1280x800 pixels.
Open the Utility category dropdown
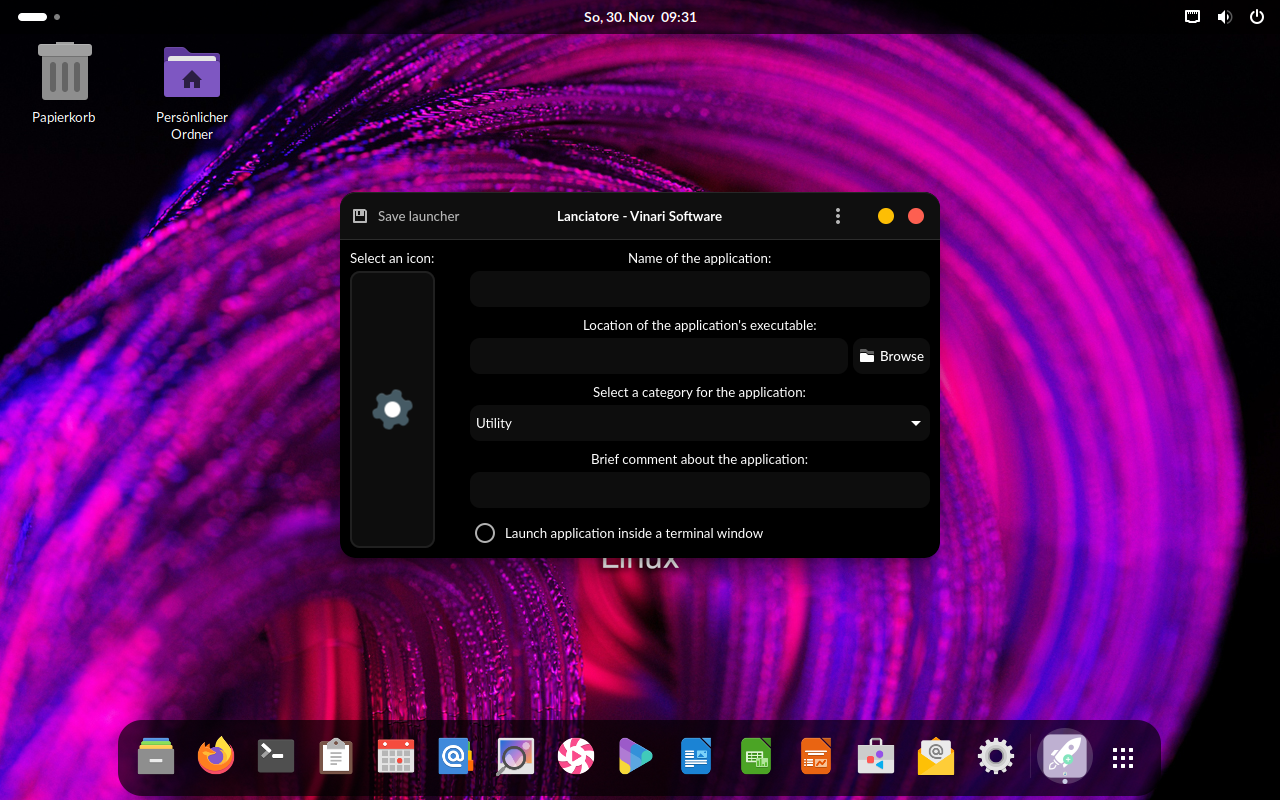click(x=699, y=423)
